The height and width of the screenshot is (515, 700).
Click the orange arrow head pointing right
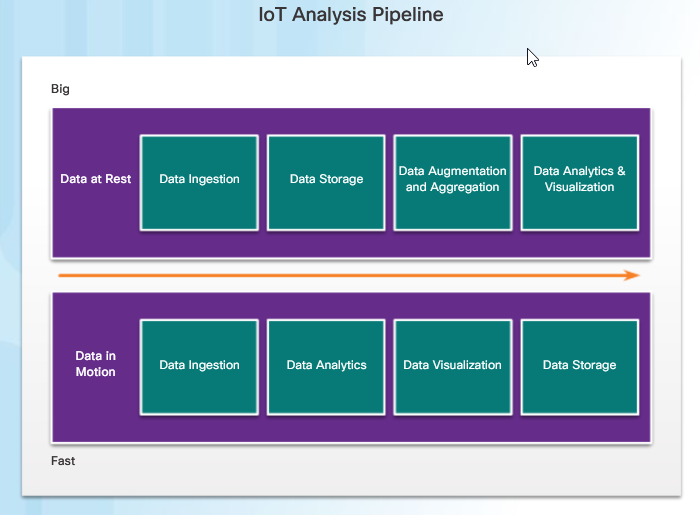[632, 275]
